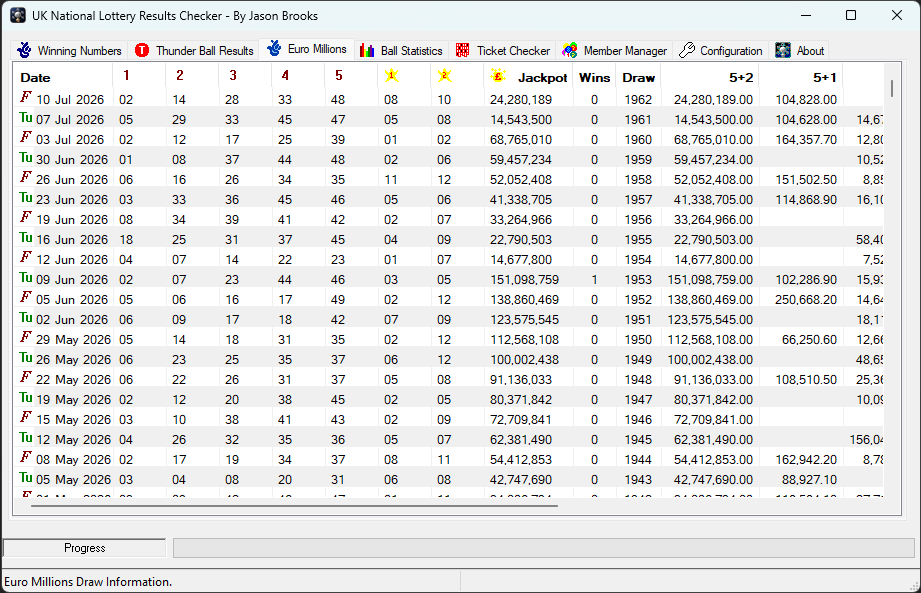Open the Configuration tab

(721, 50)
